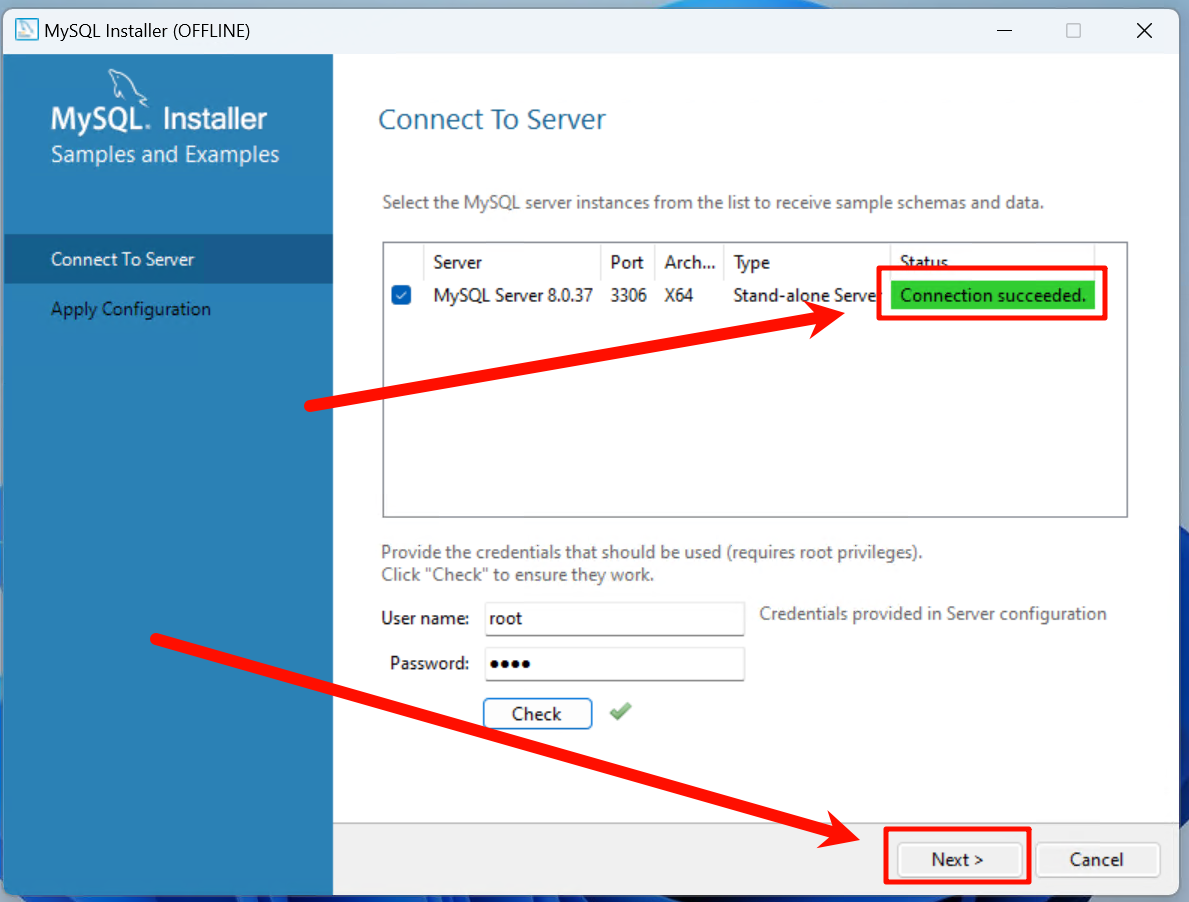
Task: Click 'Credentials provided in Server configuration' note
Action: tap(933, 613)
